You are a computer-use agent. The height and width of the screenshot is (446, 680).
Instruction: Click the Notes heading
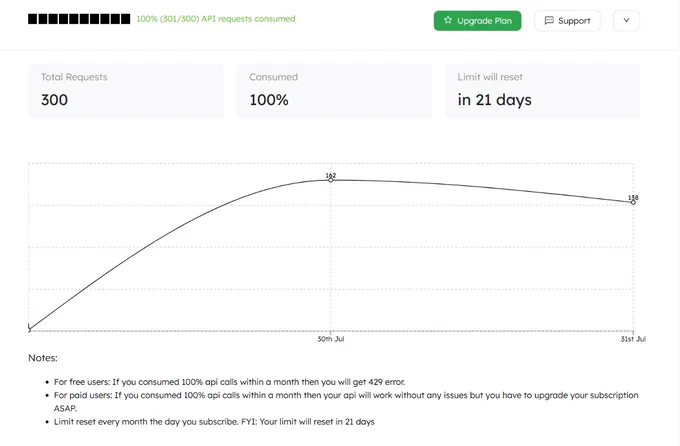(43, 358)
